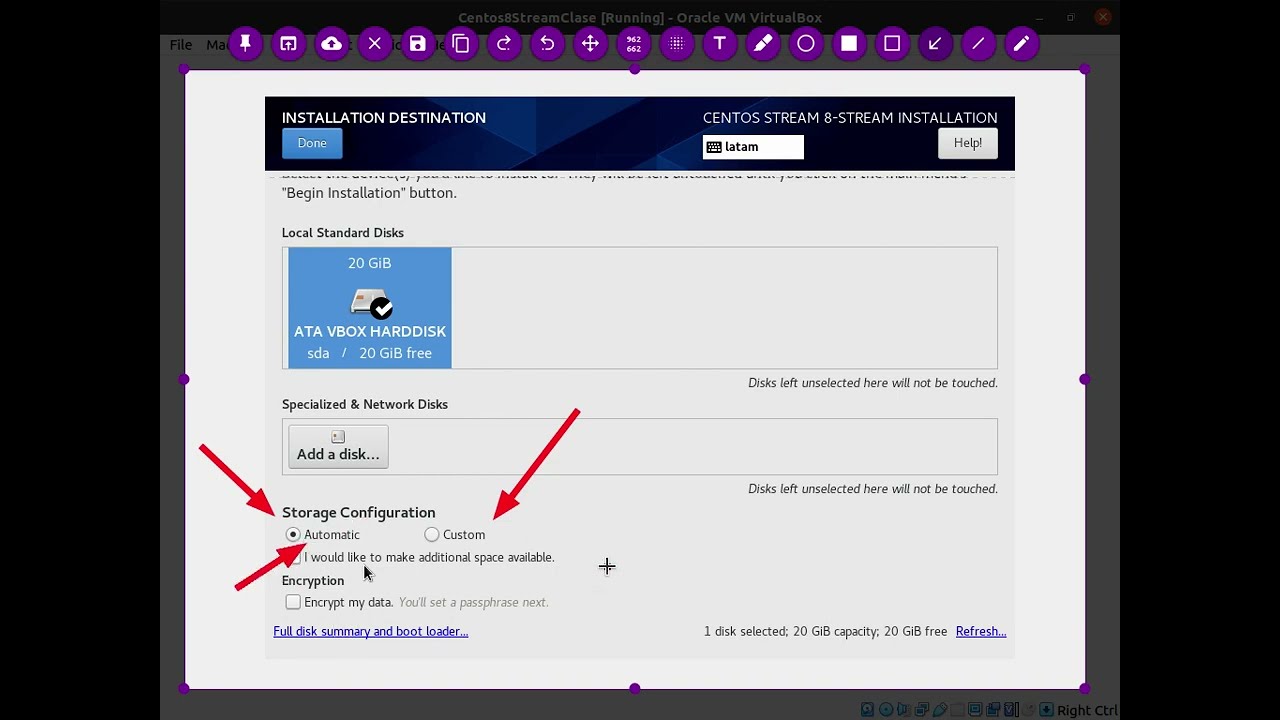1280x720 pixels.
Task: Click the keyboard capture arrow status icon
Action: point(1046,710)
